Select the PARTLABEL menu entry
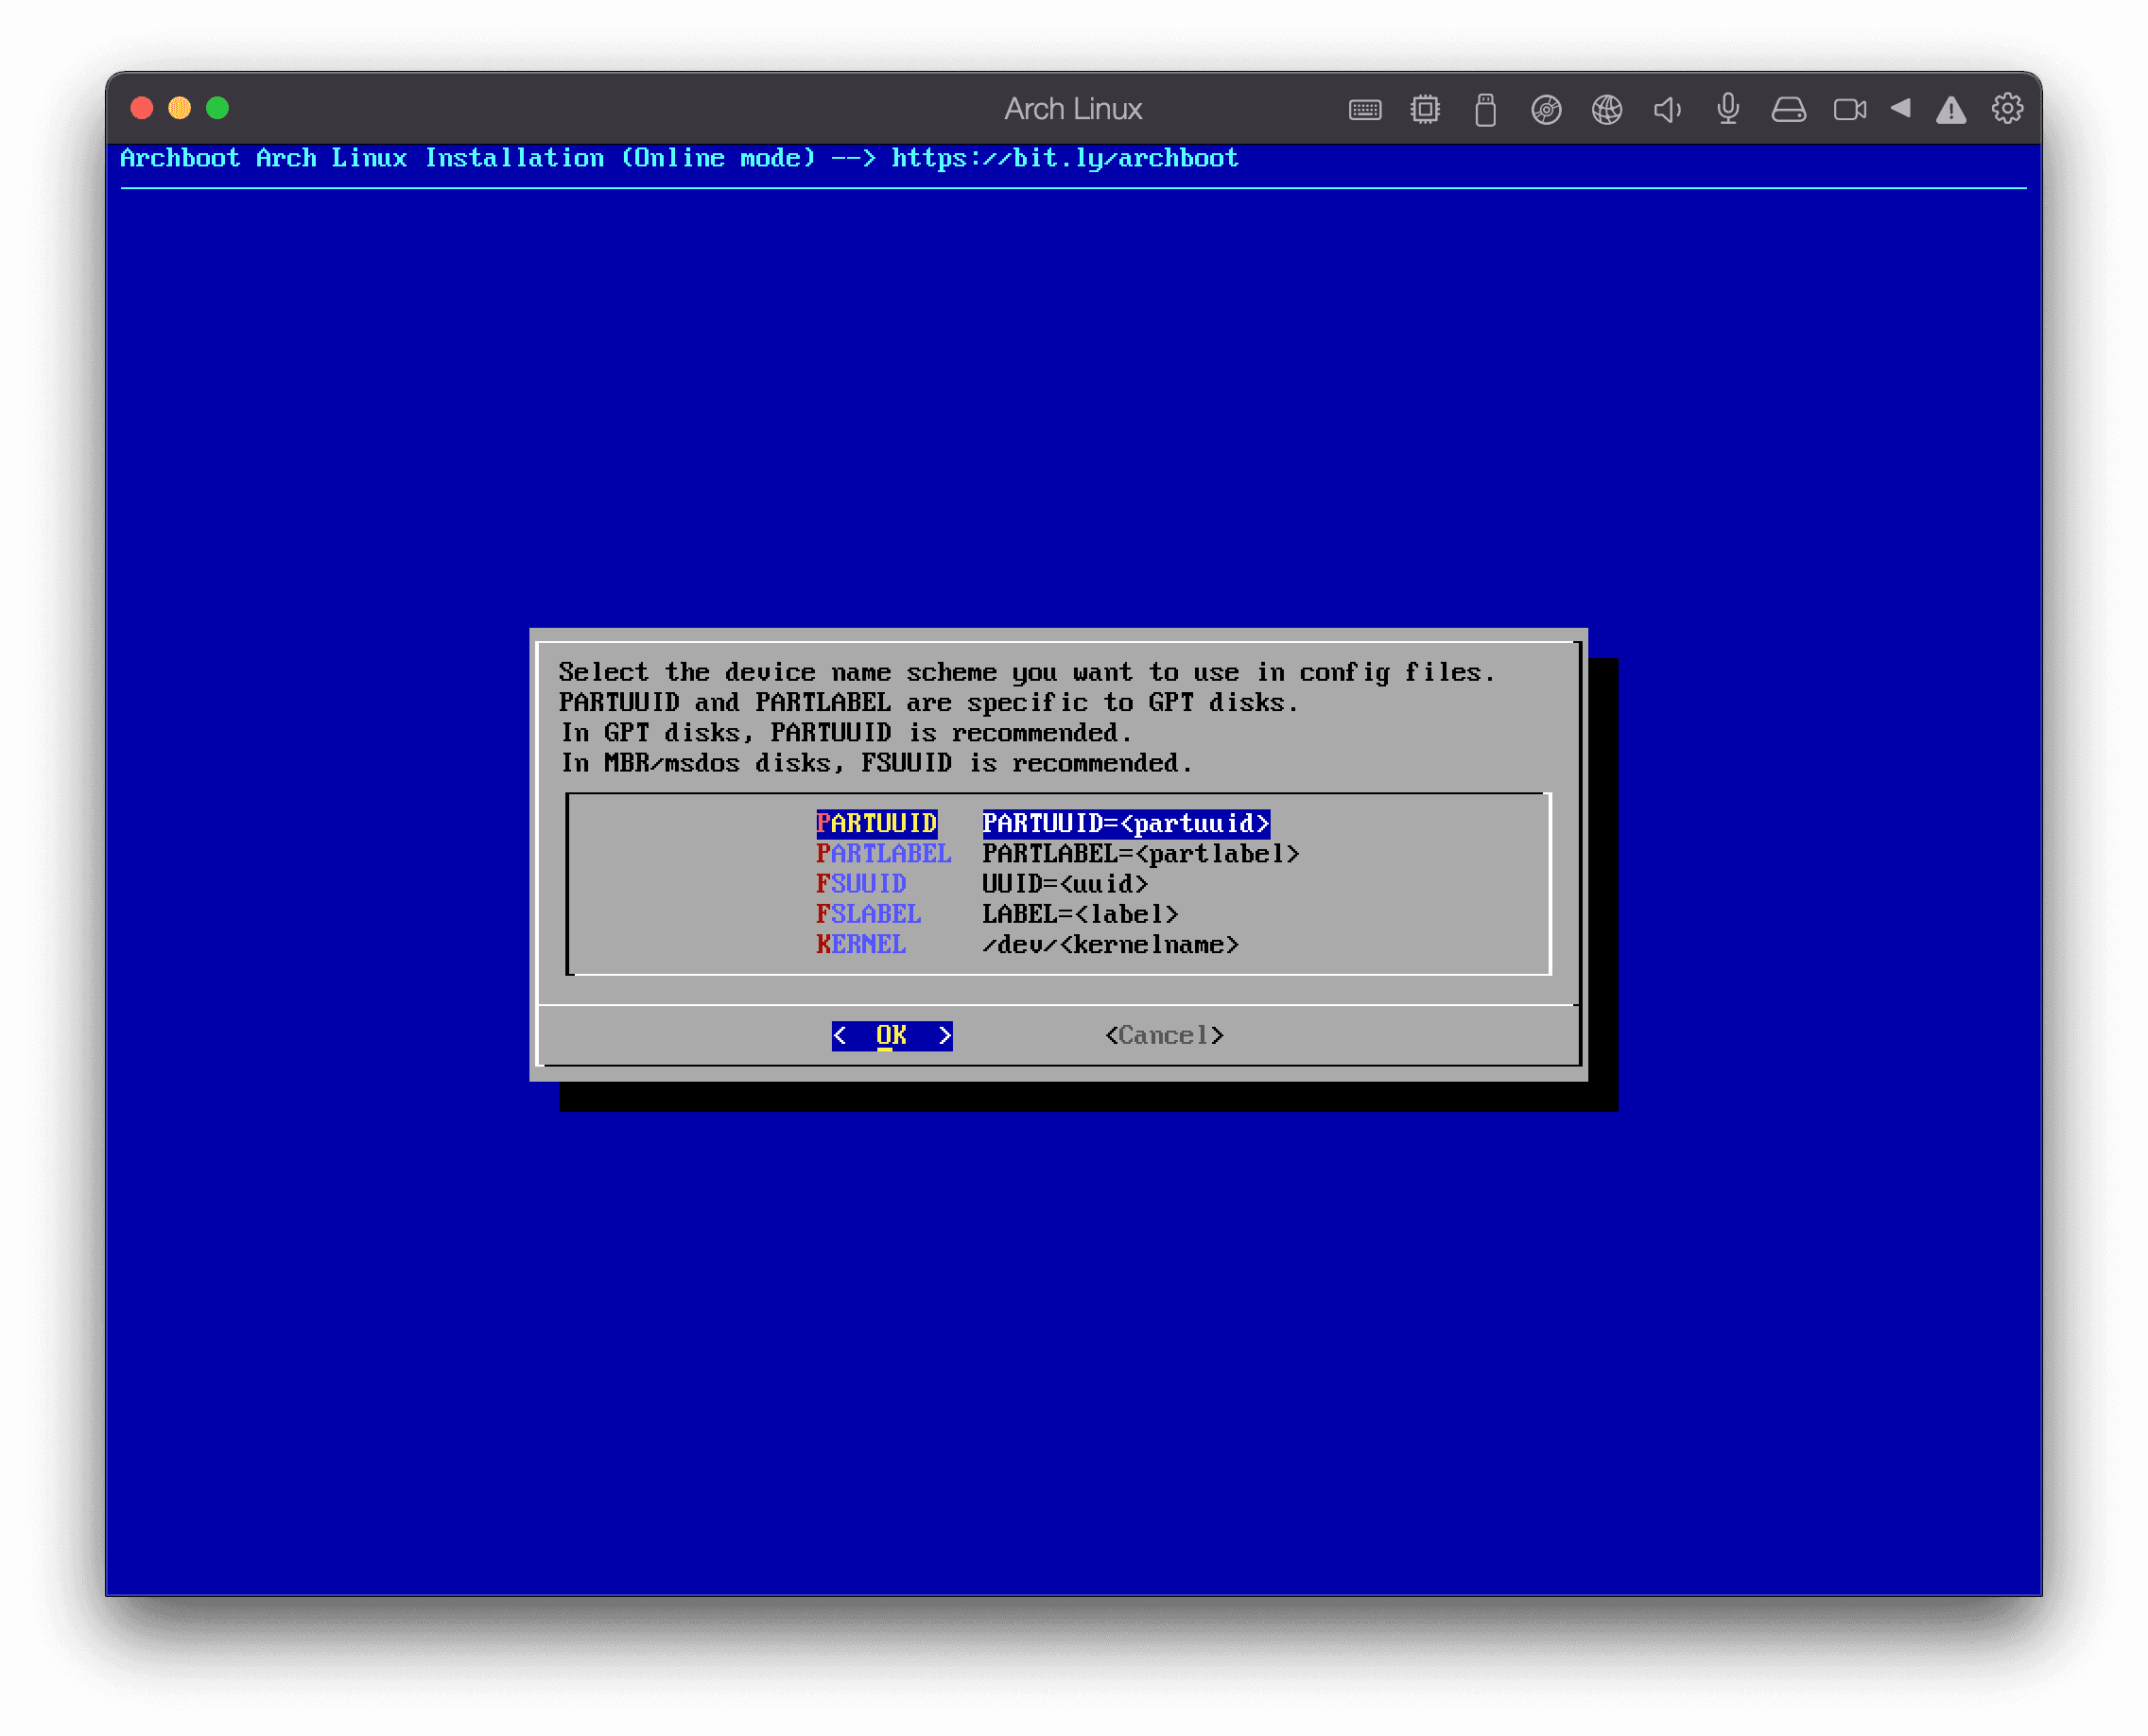This screenshot has height=1736, width=2148. [883, 853]
